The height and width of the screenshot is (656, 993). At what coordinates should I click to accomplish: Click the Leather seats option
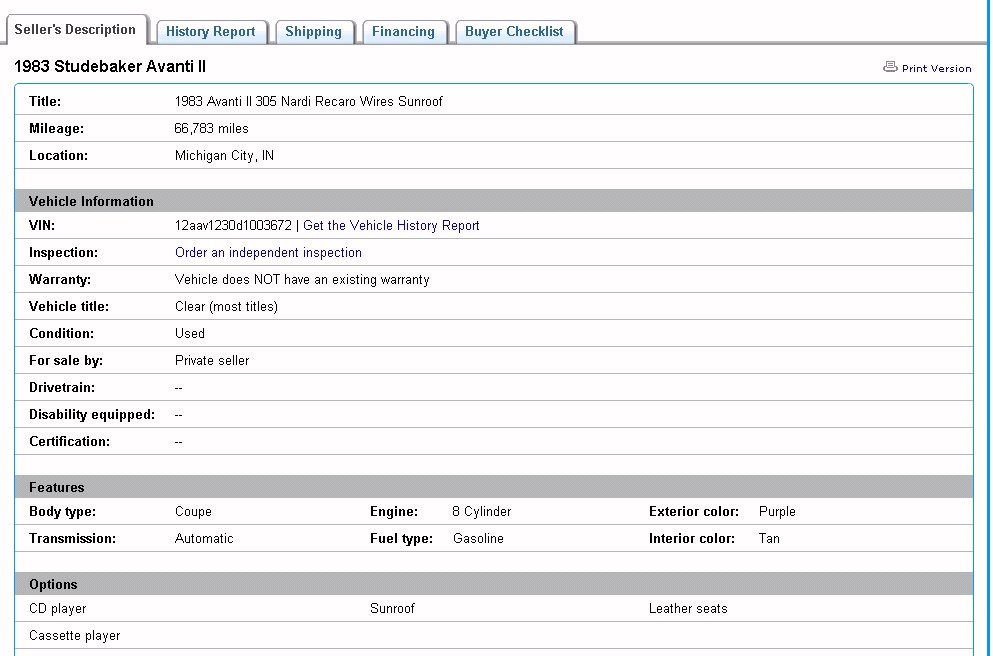(688, 609)
